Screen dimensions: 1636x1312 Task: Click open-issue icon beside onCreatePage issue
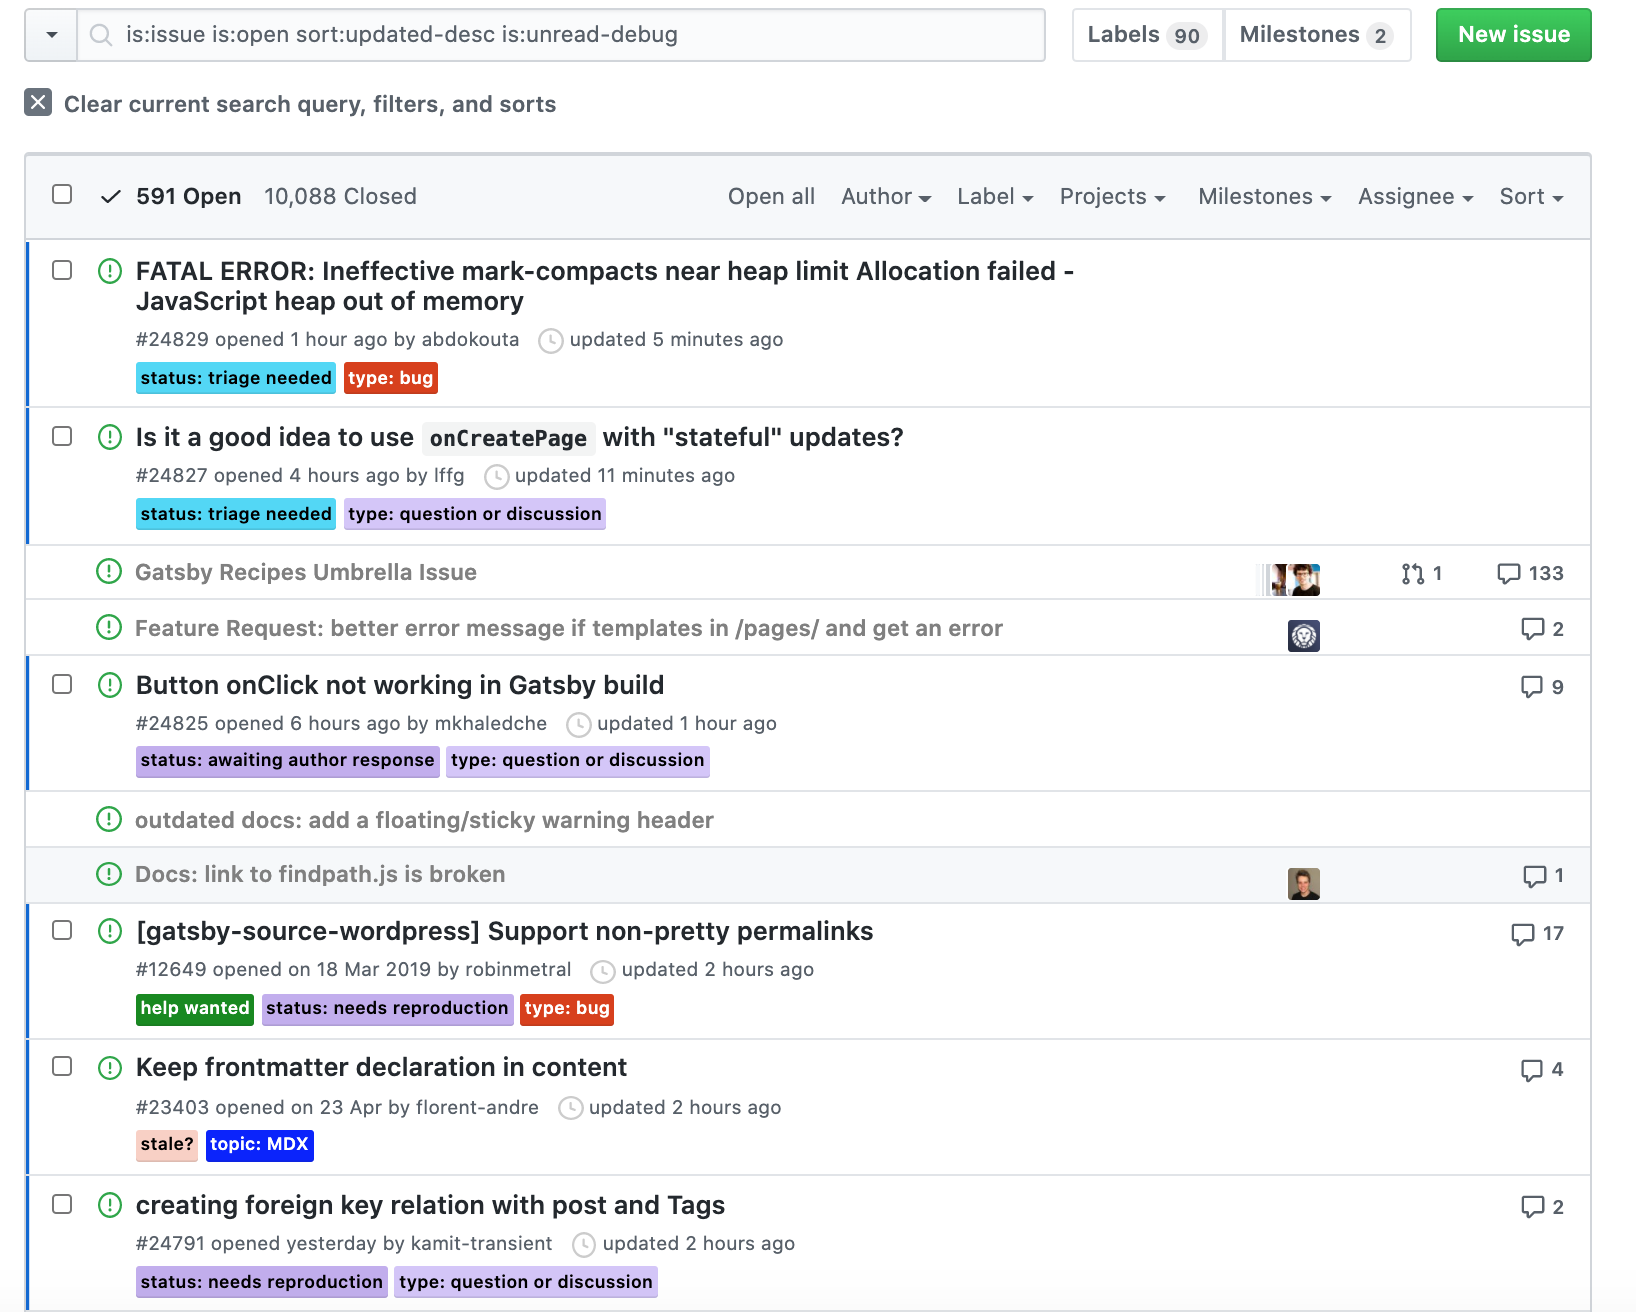(x=110, y=437)
